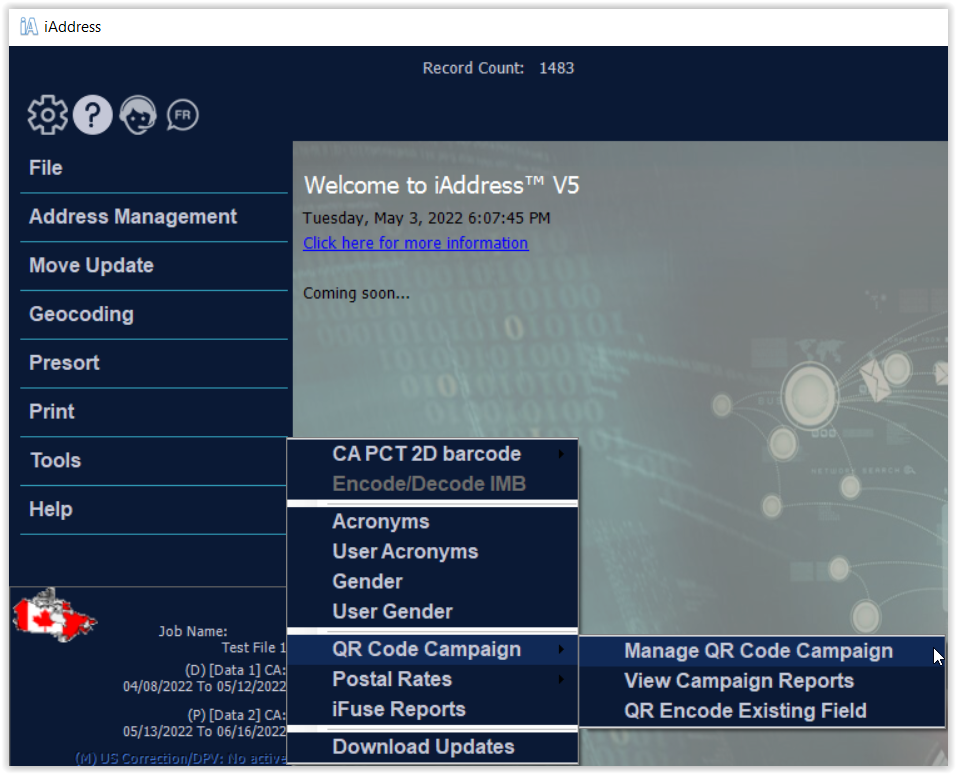956x774 pixels.
Task: Open the Print menu
Action: point(154,412)
